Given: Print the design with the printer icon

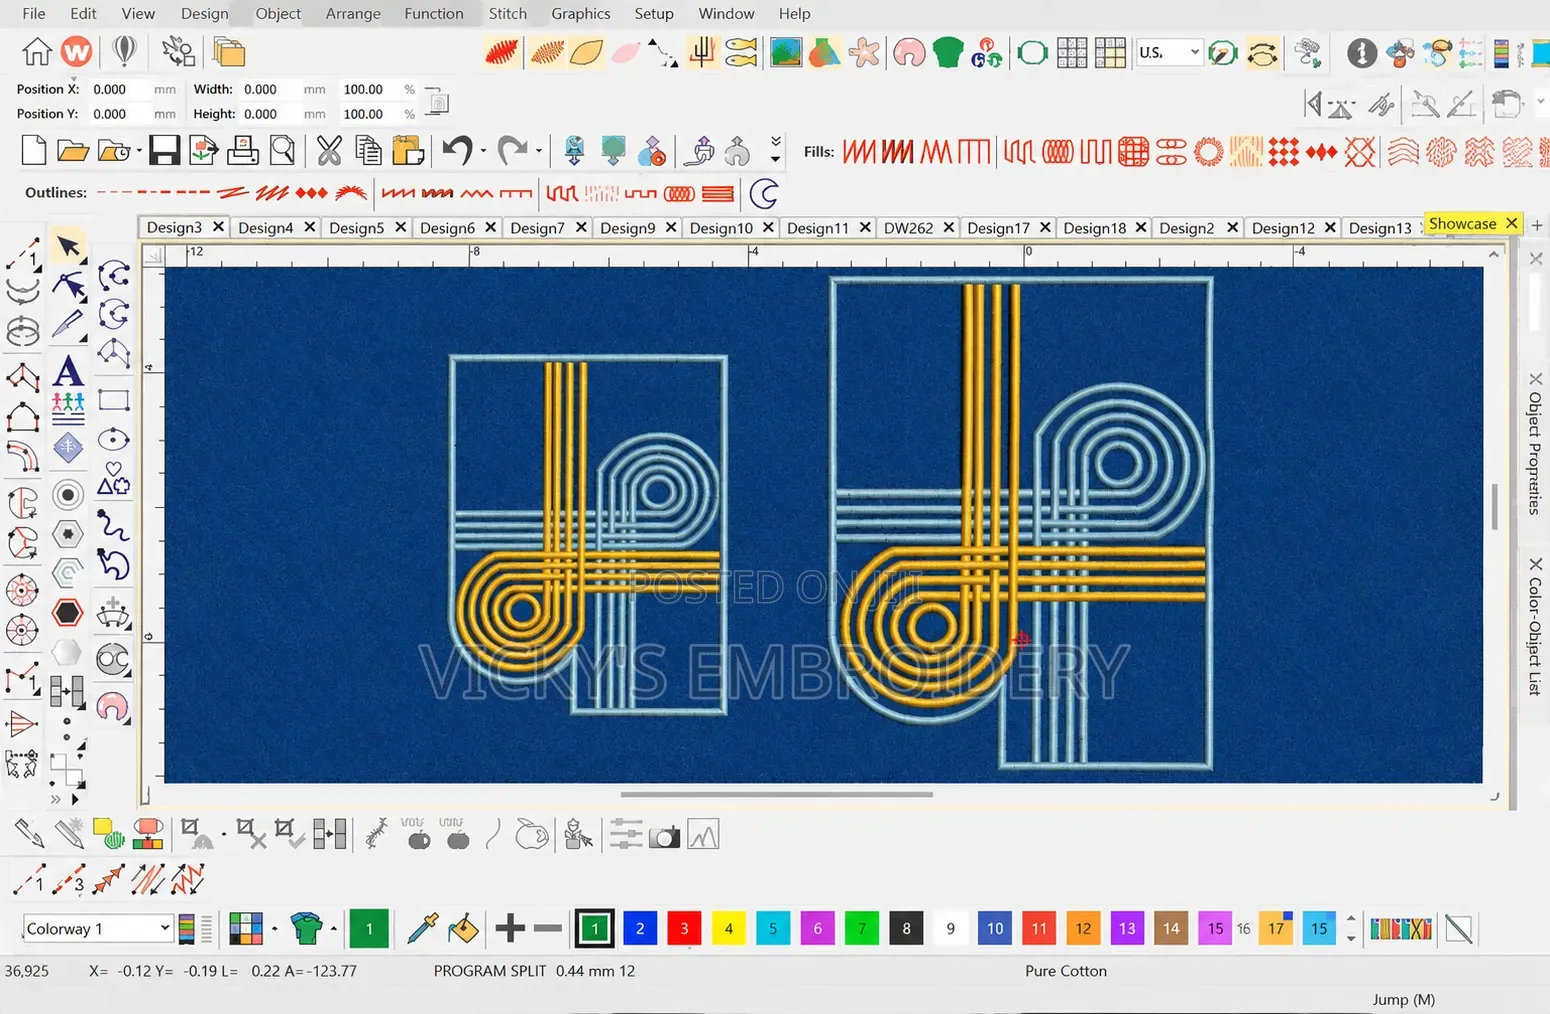Looking at the screenshot, I should (x=242, y=151).
